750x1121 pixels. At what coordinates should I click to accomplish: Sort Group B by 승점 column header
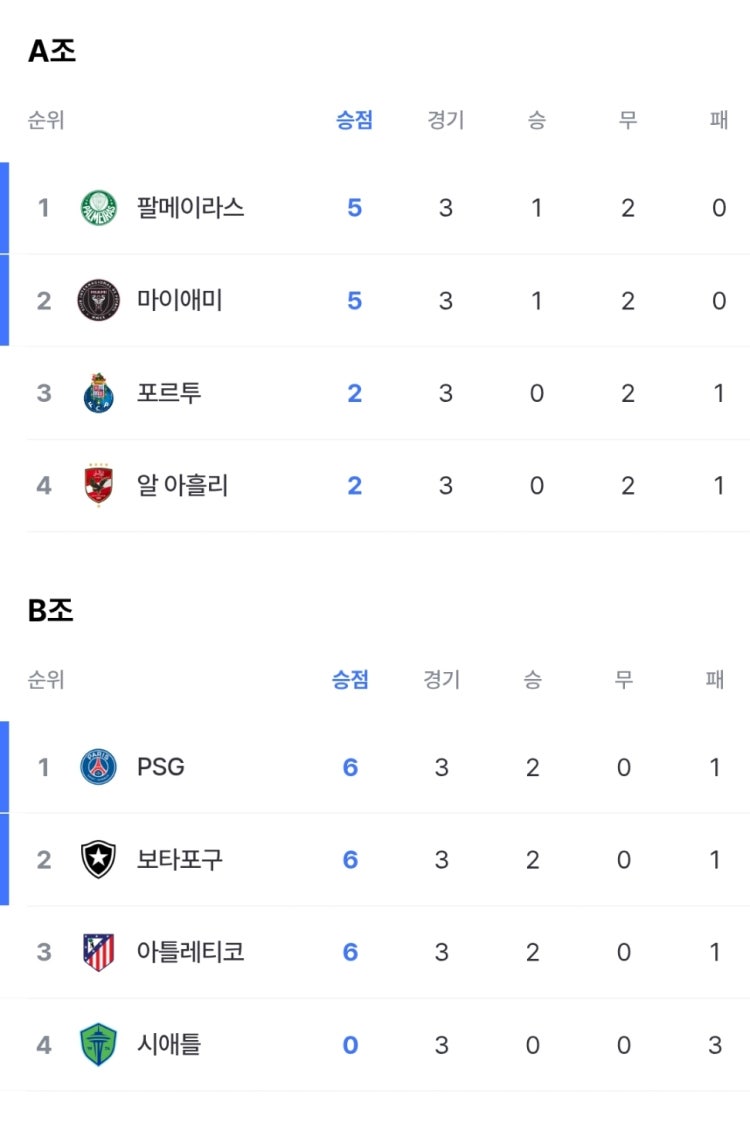[x=350, y=679]
